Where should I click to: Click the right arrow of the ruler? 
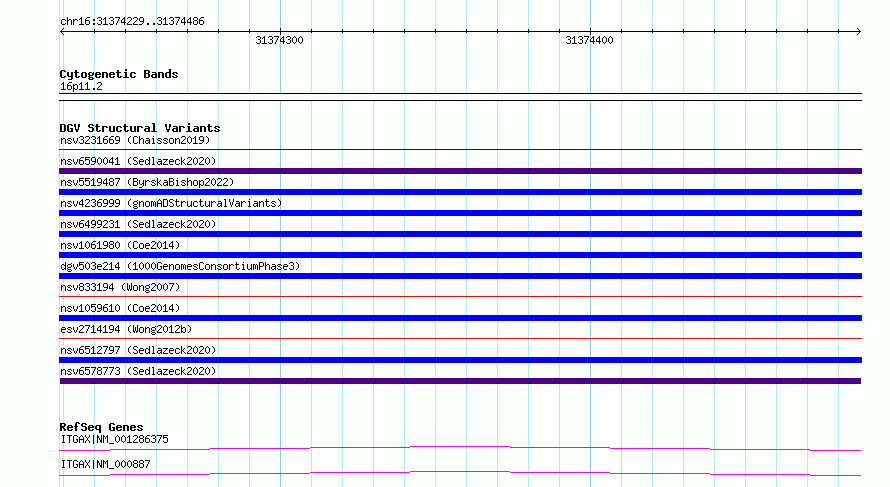pos(858,32)
